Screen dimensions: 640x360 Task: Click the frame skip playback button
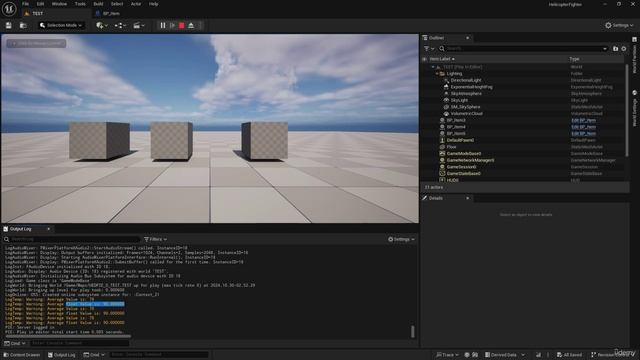[x=172, y=25]
